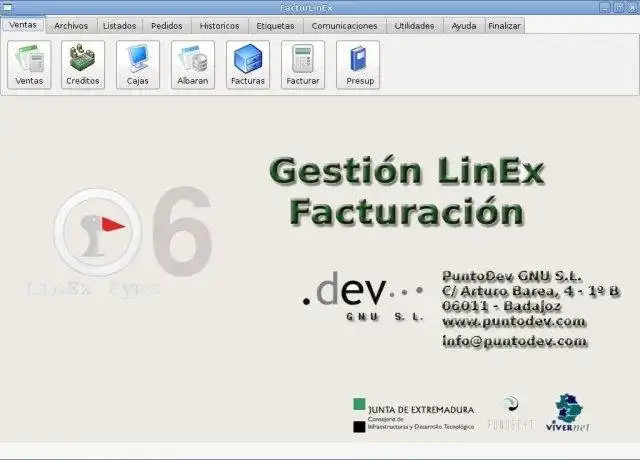Click the Finalizar tab

[x=504, y=26]
